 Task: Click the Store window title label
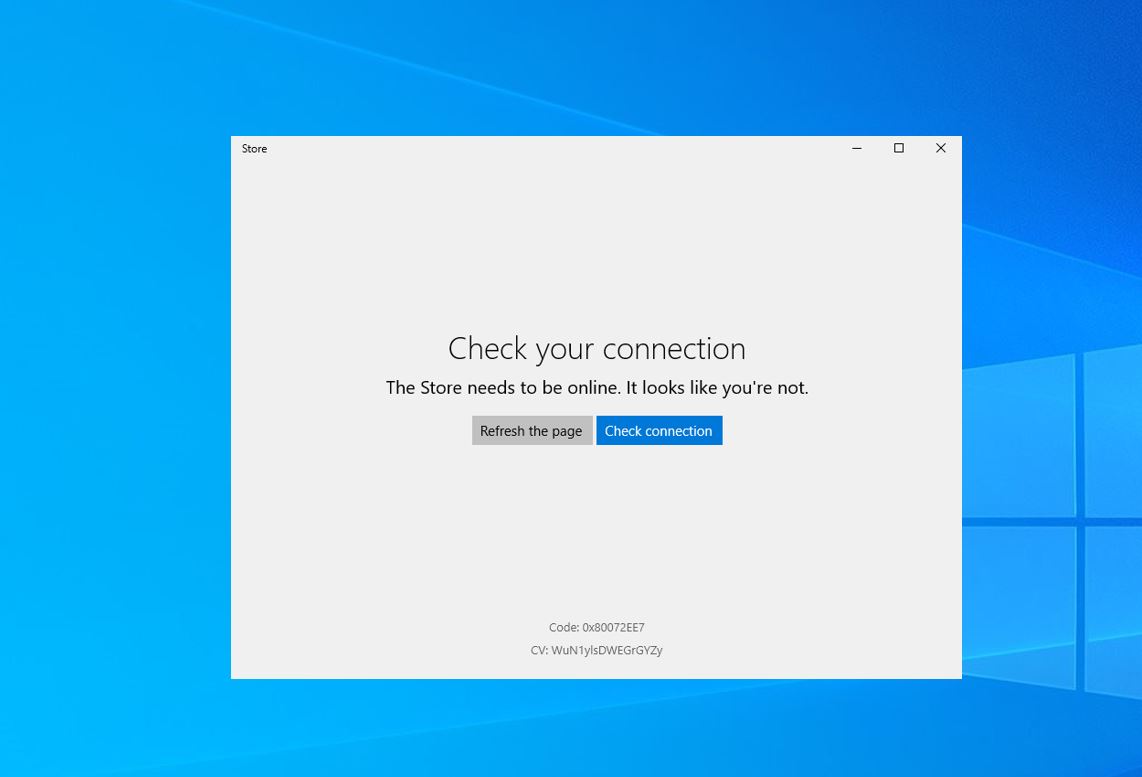point(254,148)
